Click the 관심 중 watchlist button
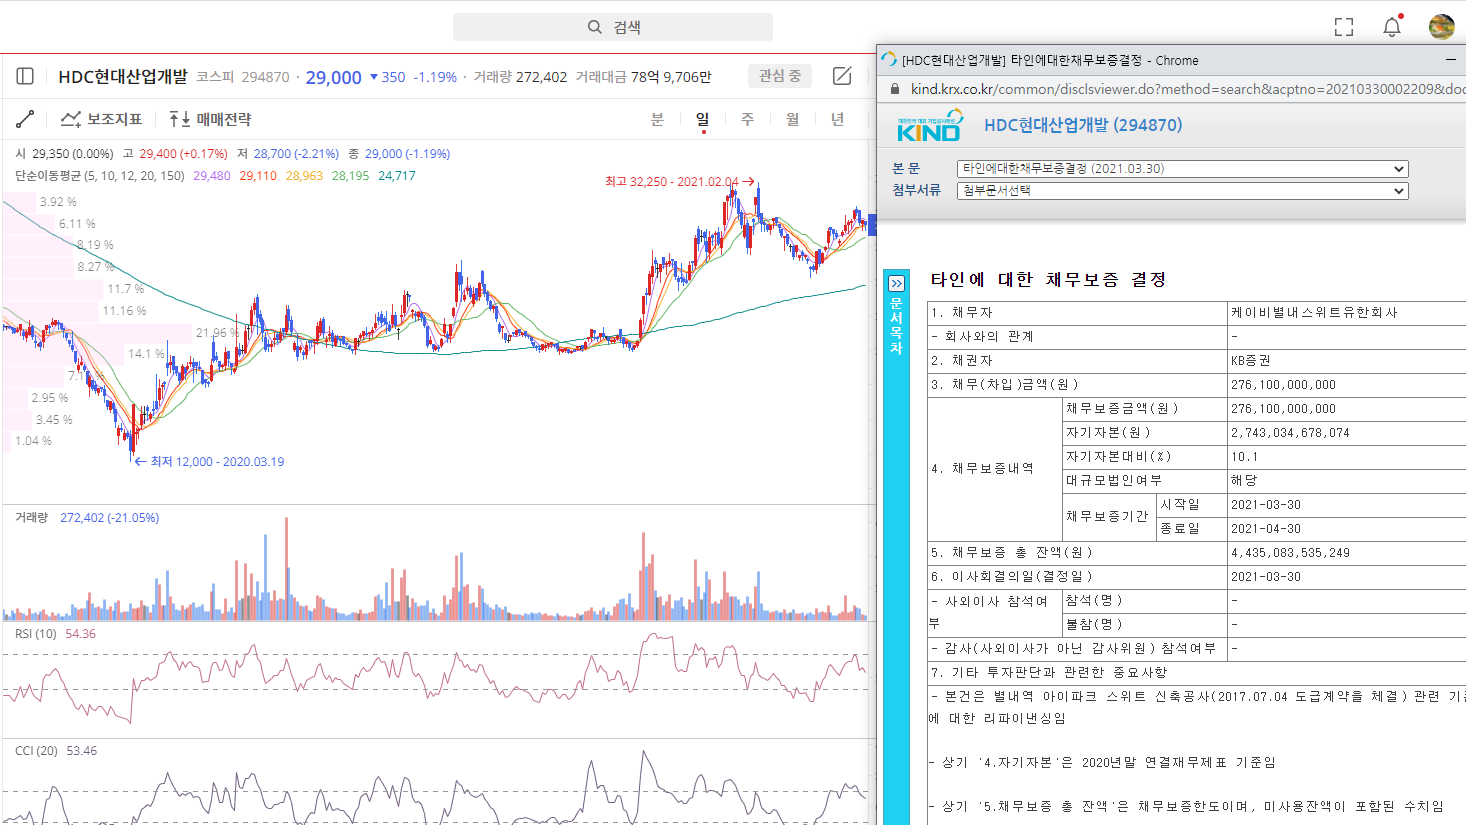 point(780,76)
